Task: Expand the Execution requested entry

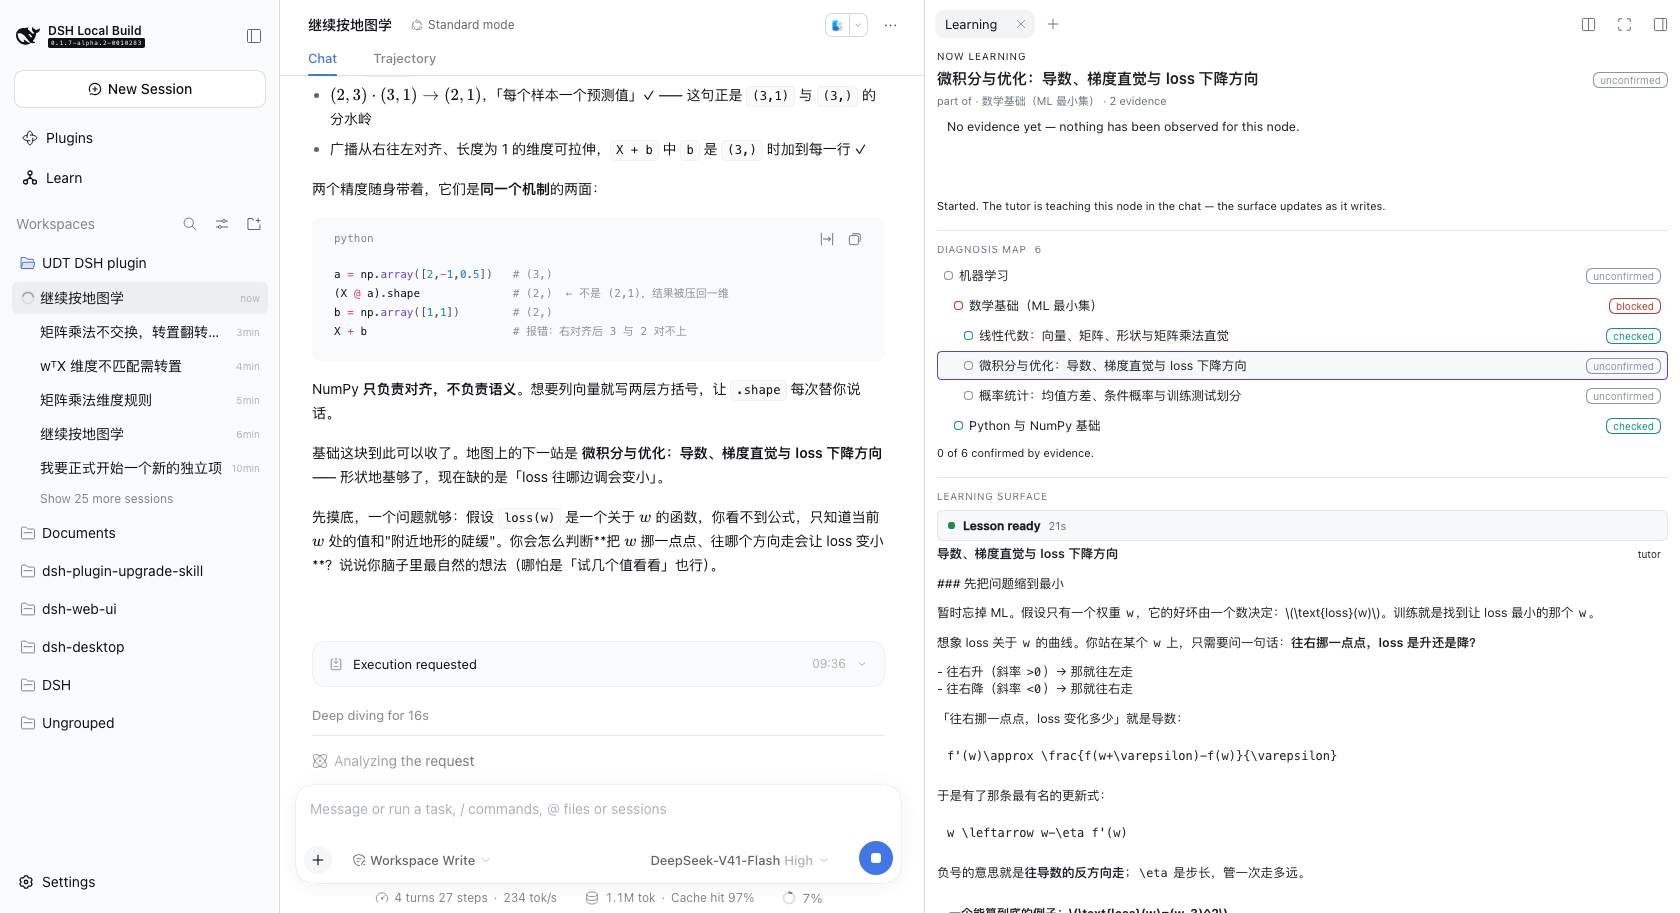Action: point(598,664)
